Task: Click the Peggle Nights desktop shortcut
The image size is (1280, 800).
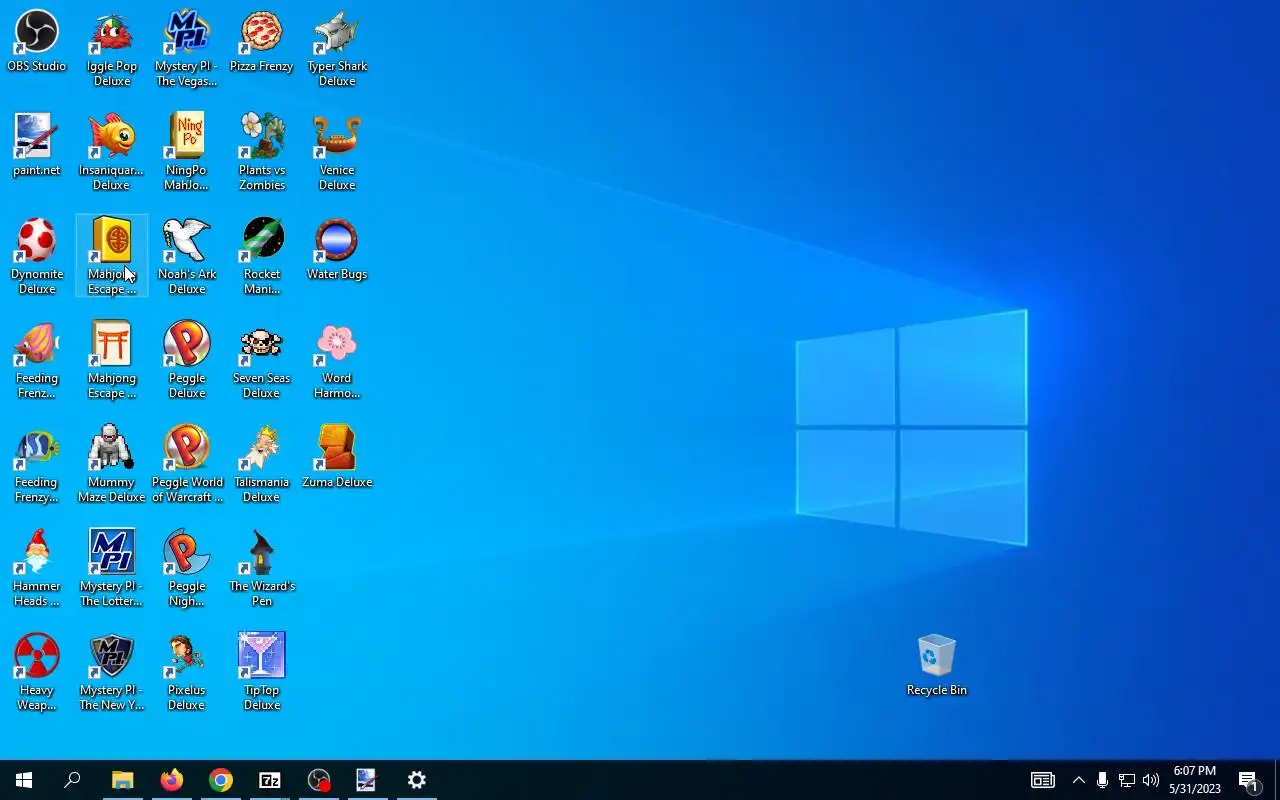Action: pyautogui.click(x=187, y=569)
